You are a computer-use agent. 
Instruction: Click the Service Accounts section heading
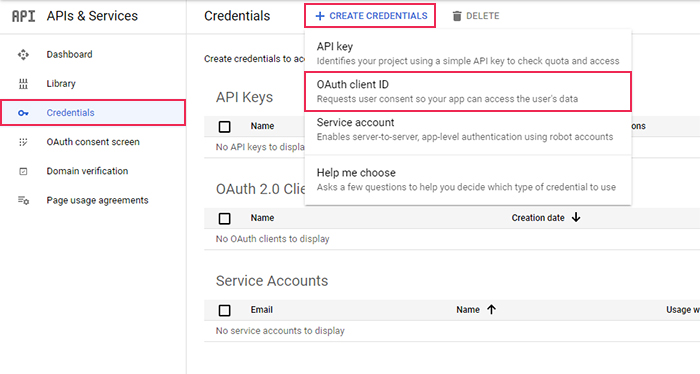[272, 281]
